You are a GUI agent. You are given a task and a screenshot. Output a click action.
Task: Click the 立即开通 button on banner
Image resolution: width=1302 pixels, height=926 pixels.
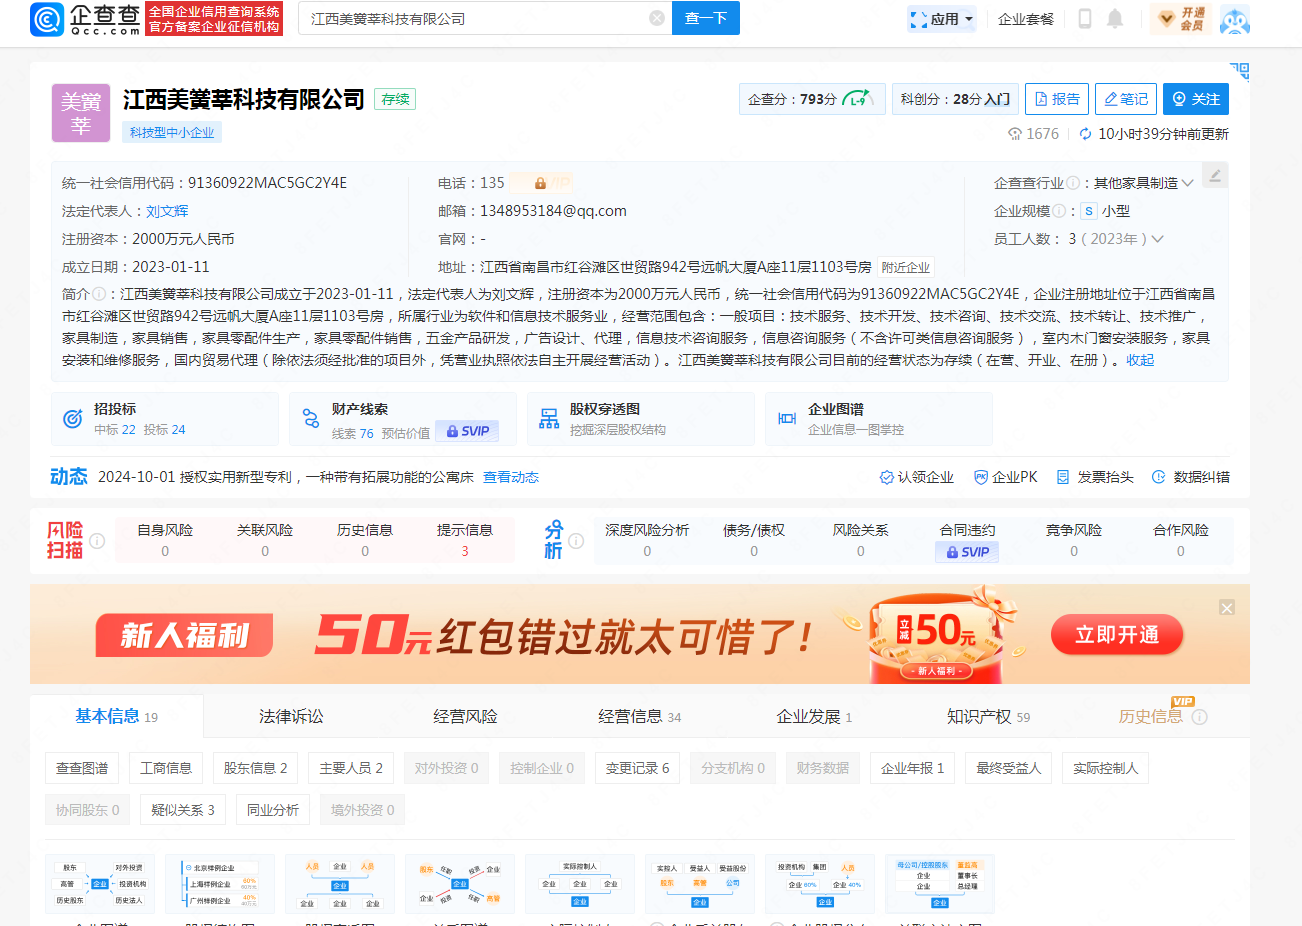click(1117, 635)
